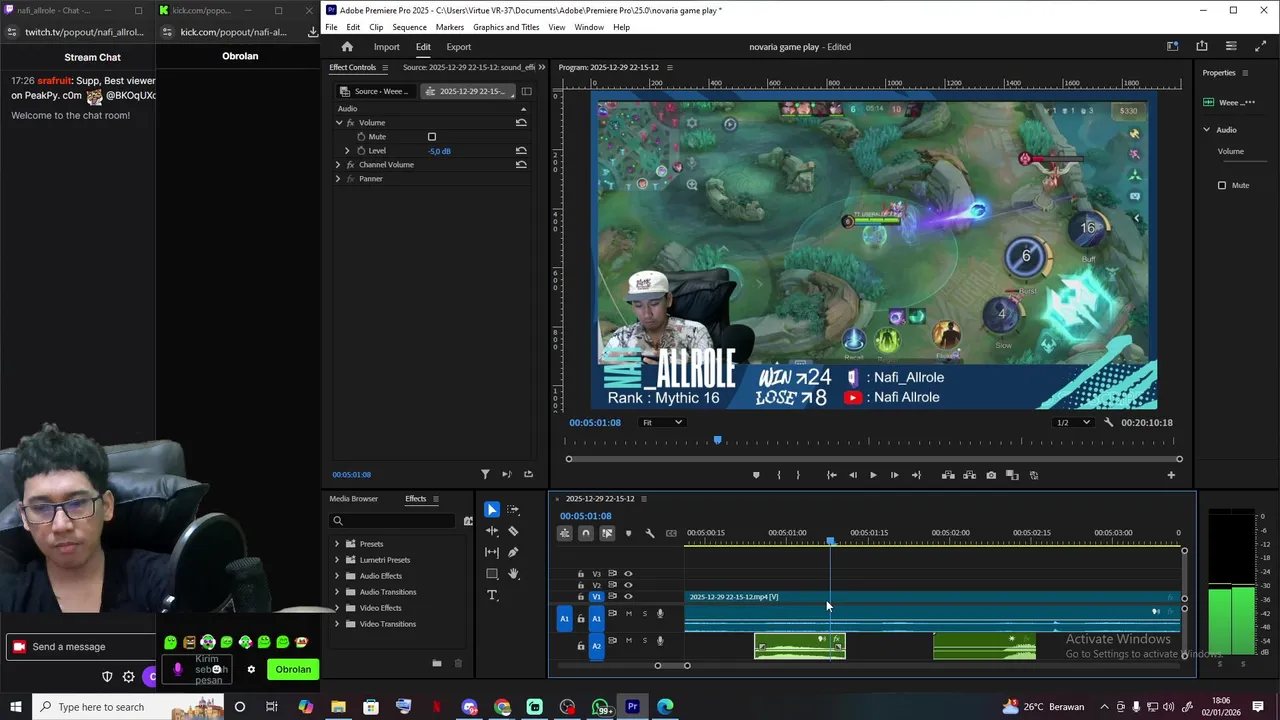
Task: Mute track A1 with M button
Action: [x=628, y=613]
